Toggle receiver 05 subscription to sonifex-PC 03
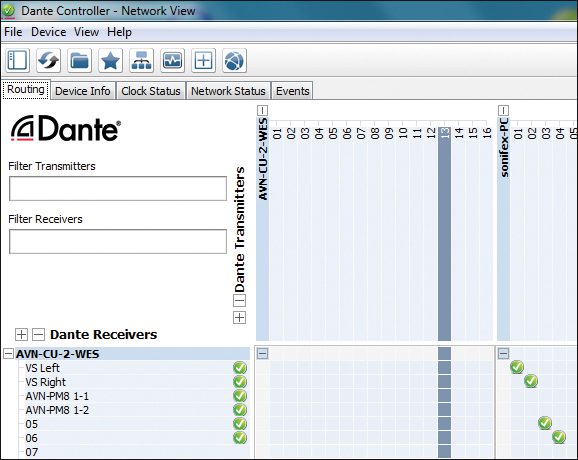Image resolution: width=578 pixels, height=460 pixels. (545, 423)
